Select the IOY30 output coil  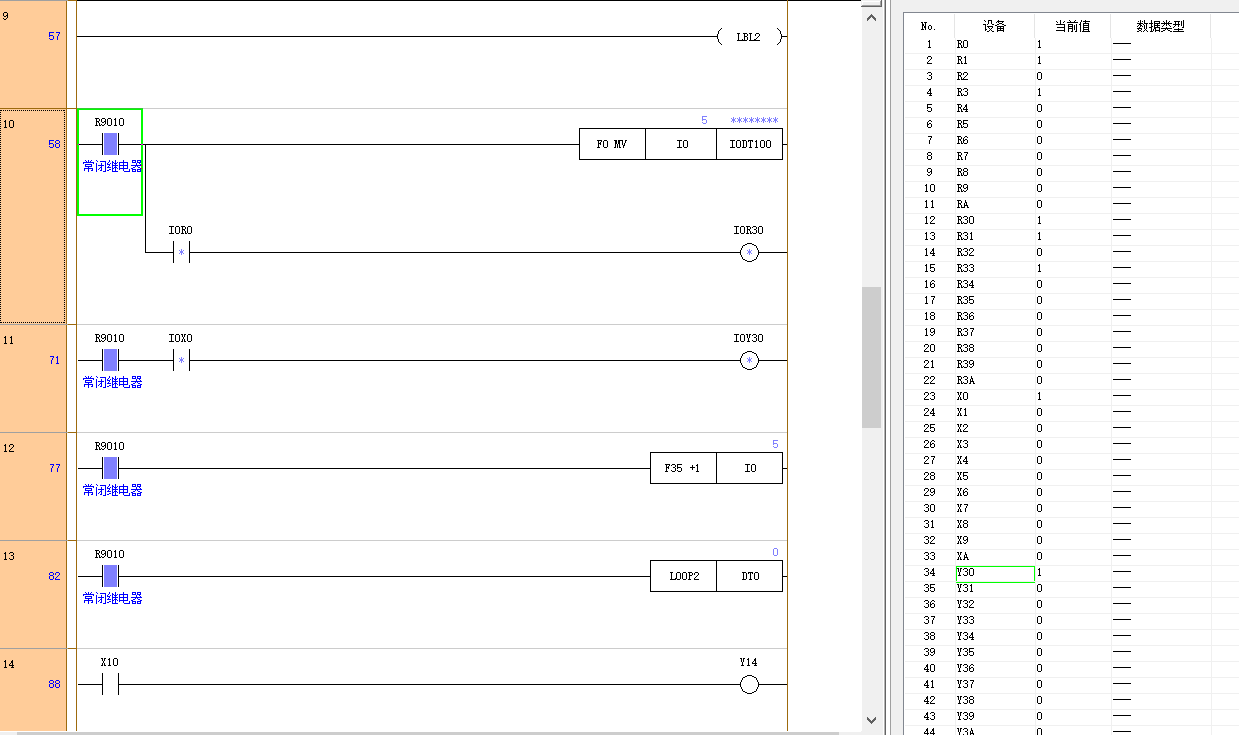coord(749,361)
